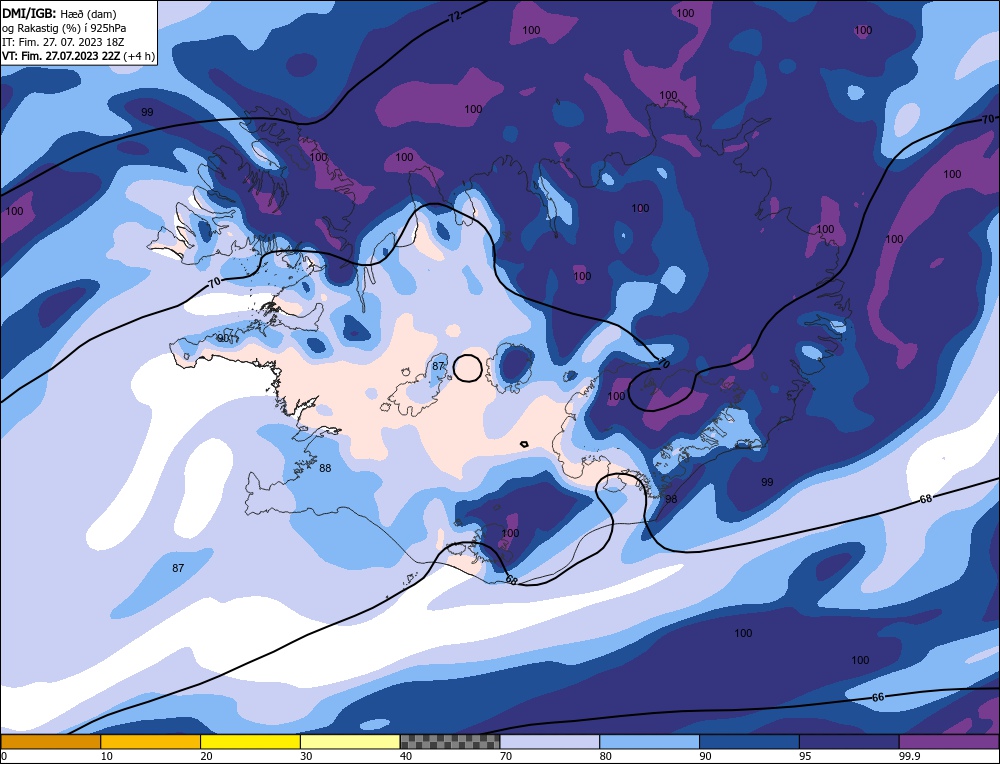Viewport: 1000px width, 764px height.
Task: Click the bold circular contour in central Iceland
Action: coord(467,368)
